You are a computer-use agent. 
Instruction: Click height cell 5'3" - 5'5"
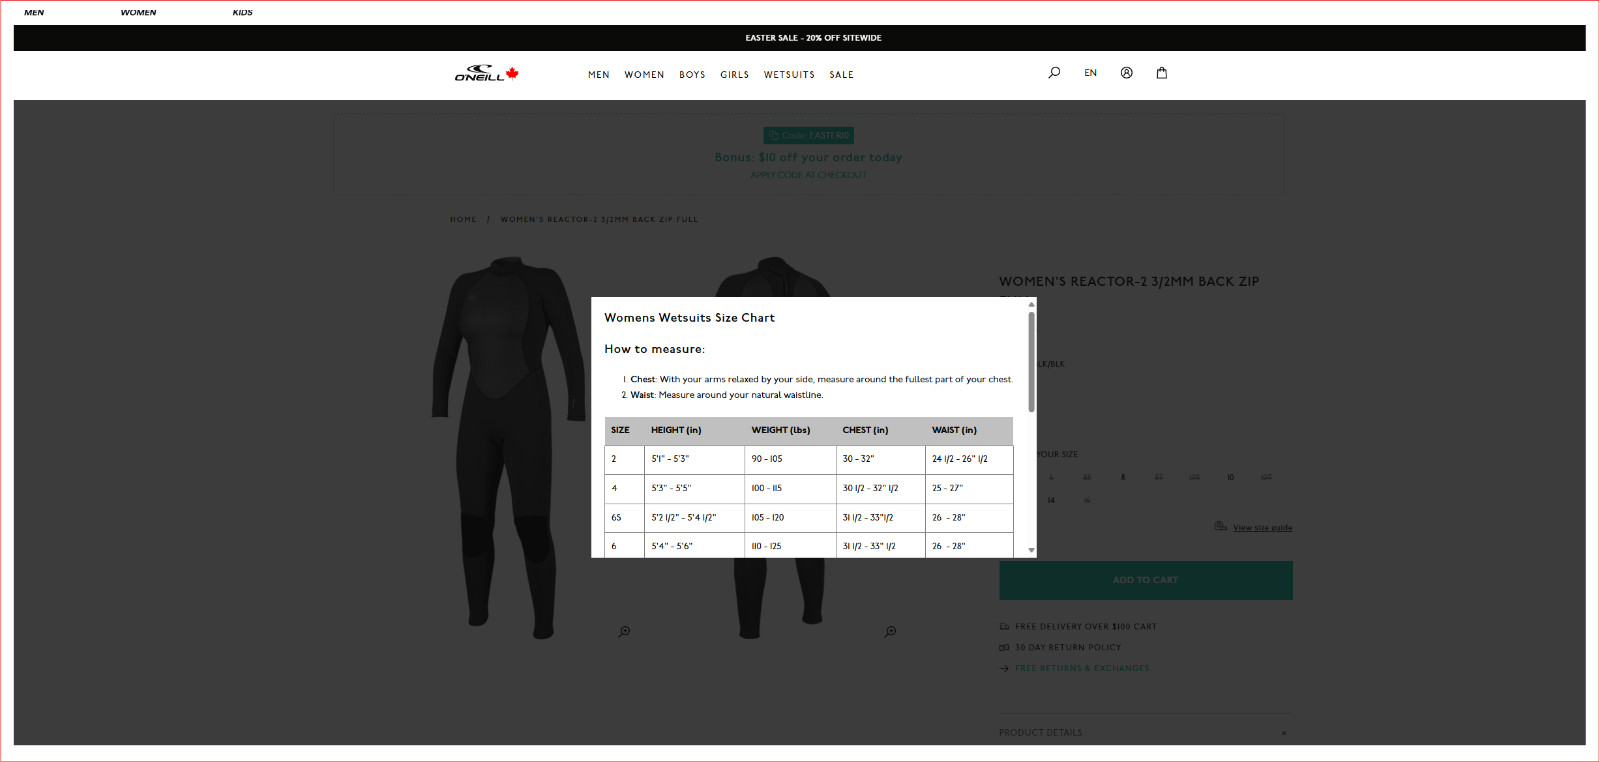pyautogui.click(x=694, y=488)
